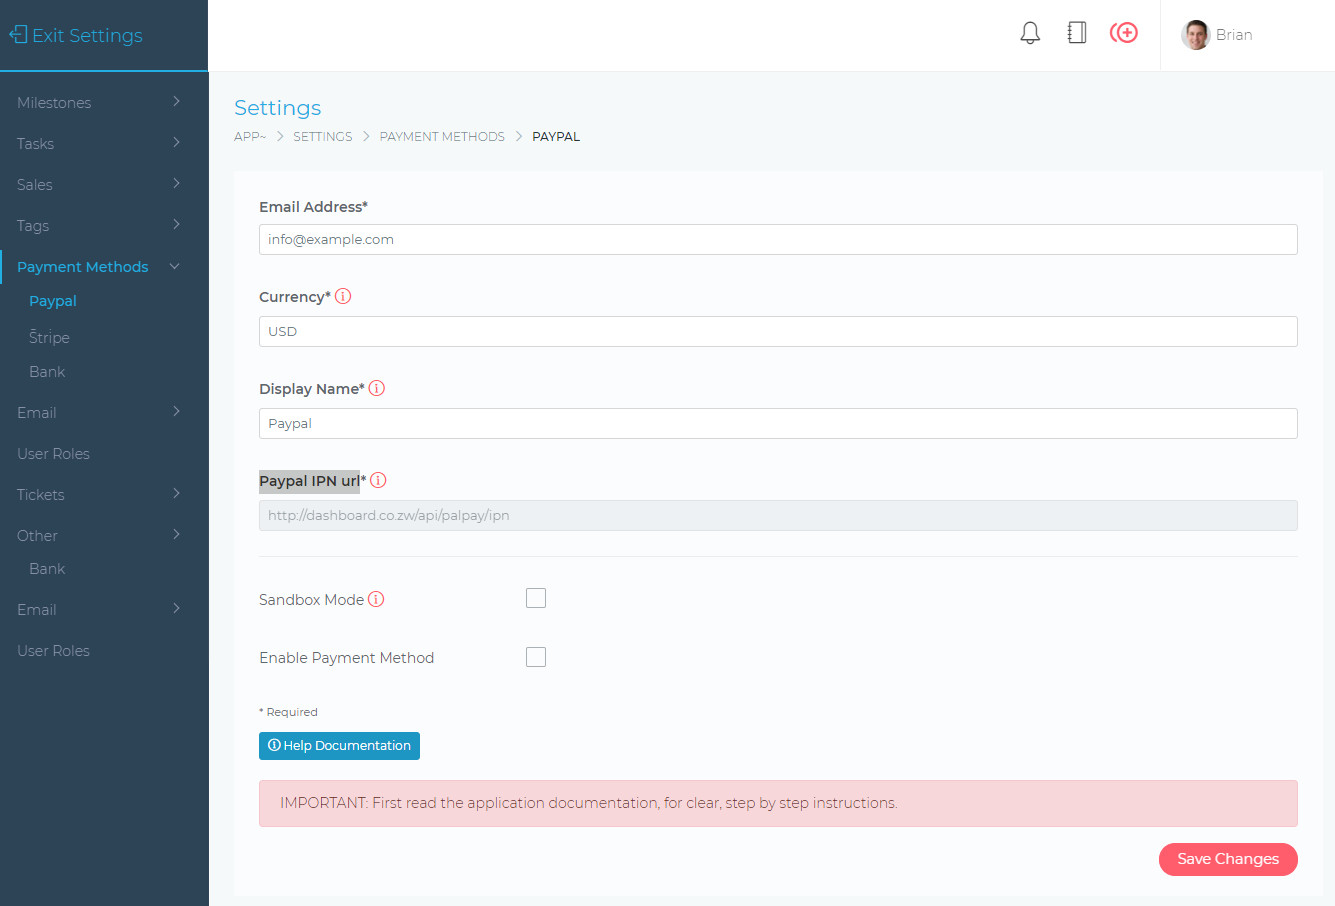The image size is (1335, 906).
Task: Click the Brian profile avatar
Action: click(x=1195, y=34)
